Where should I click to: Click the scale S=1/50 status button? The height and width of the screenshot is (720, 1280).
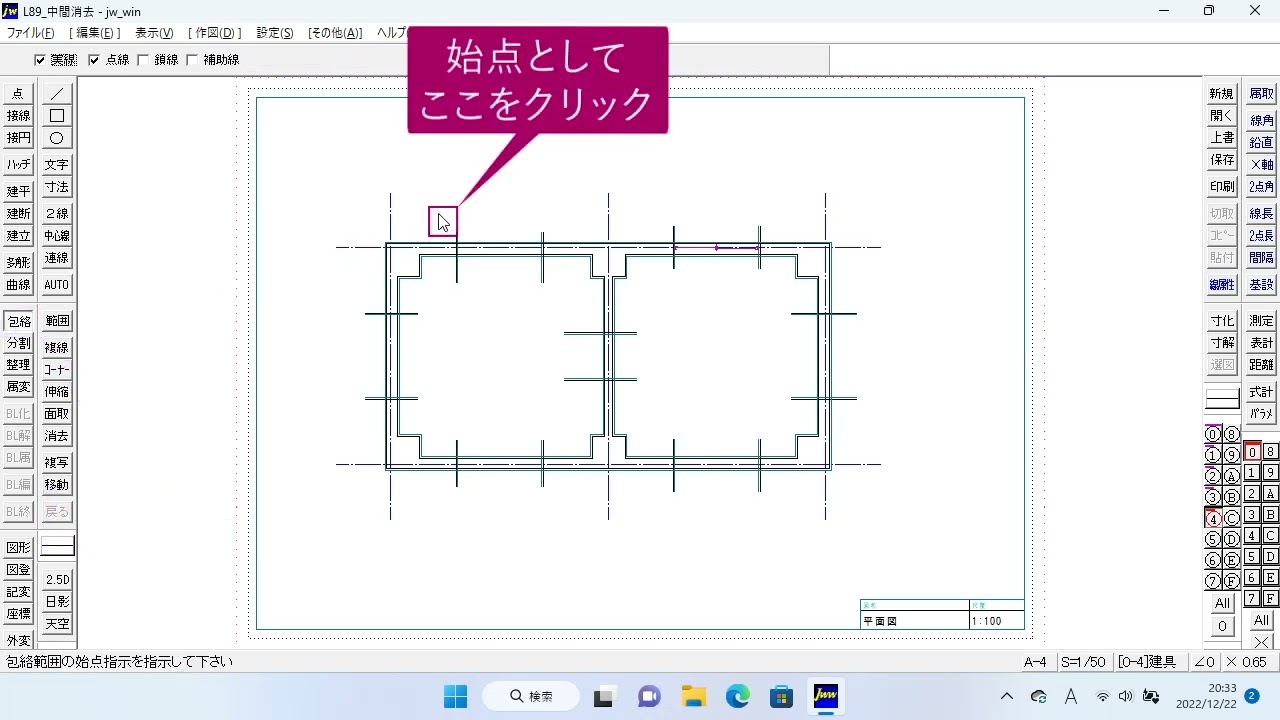tap(1084, 662)
